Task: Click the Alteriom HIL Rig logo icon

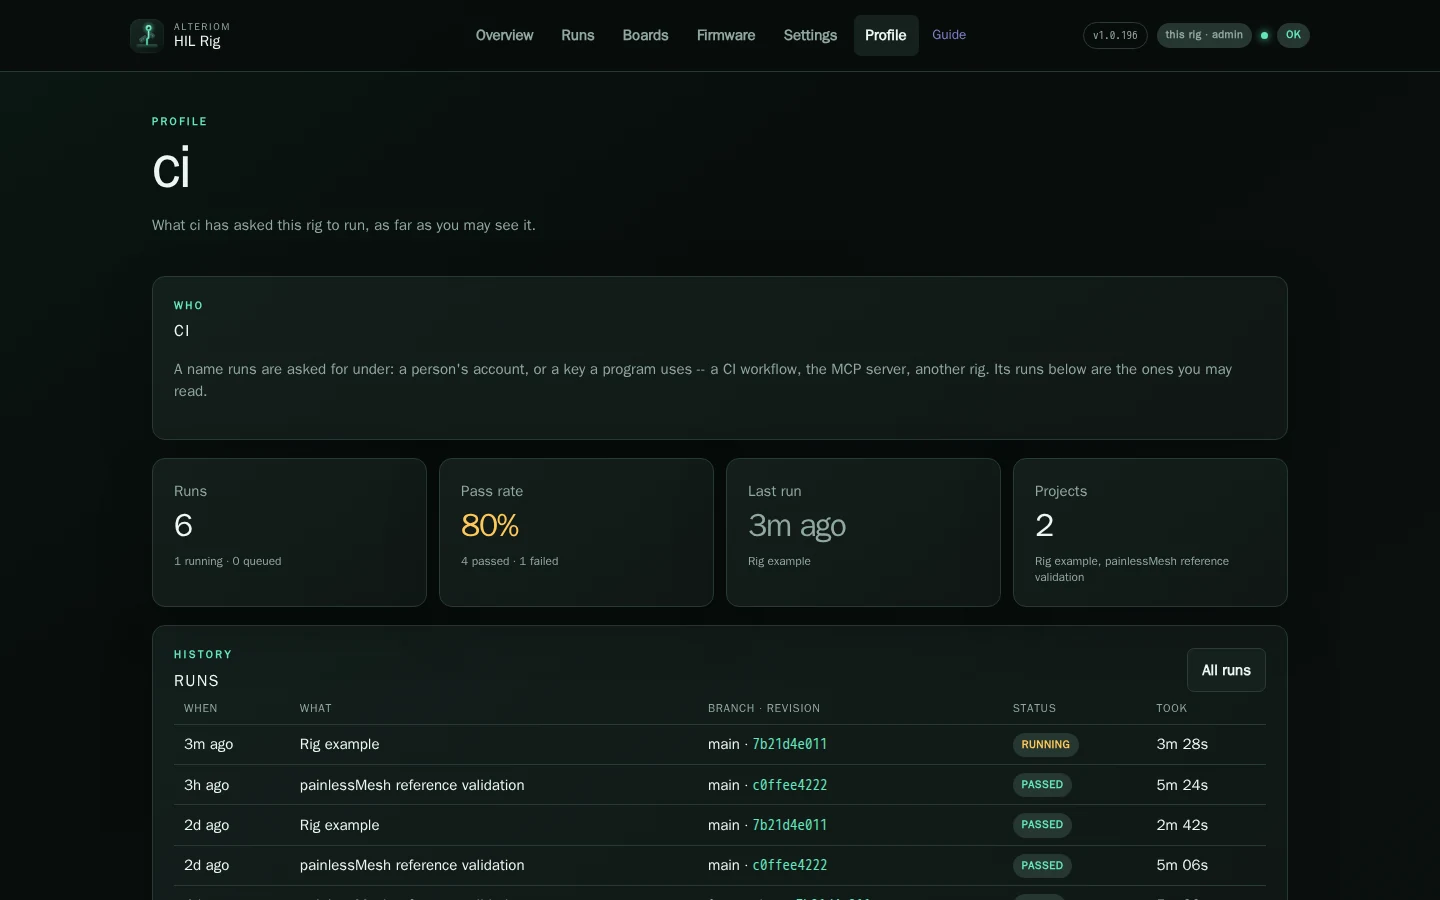Action: [147, 35]
